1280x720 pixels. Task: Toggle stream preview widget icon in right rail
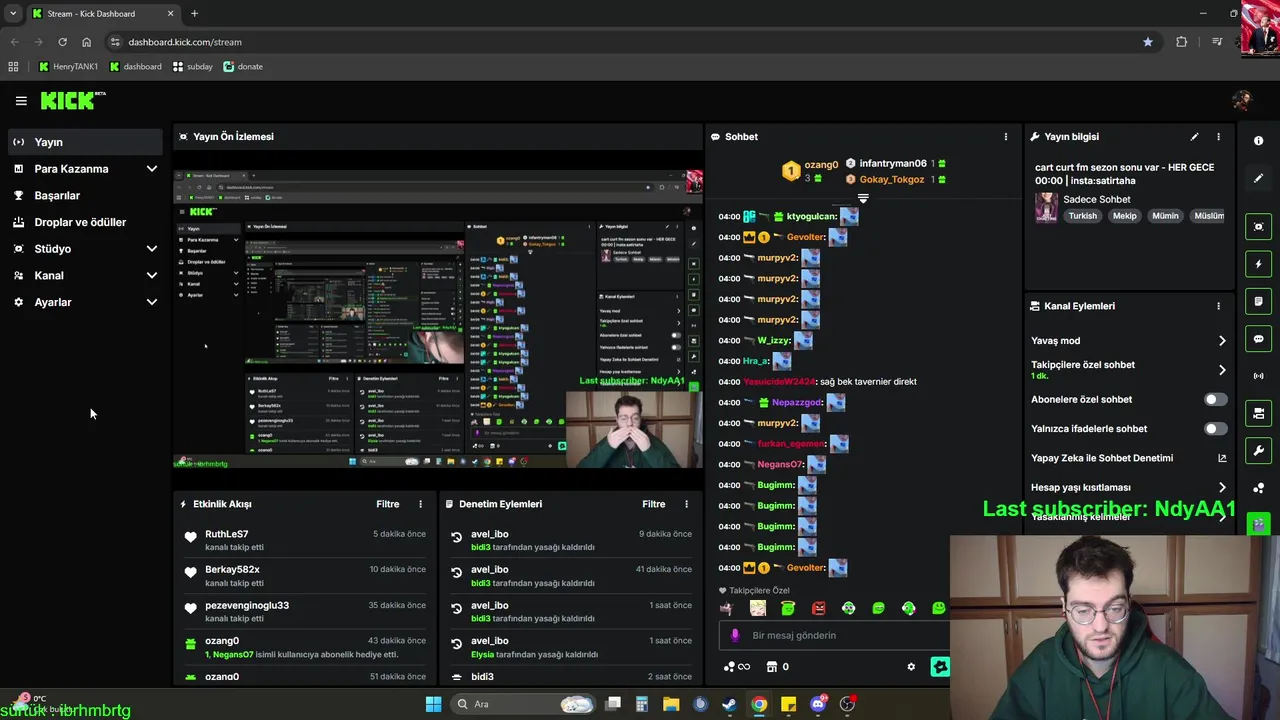point(1258,227)
